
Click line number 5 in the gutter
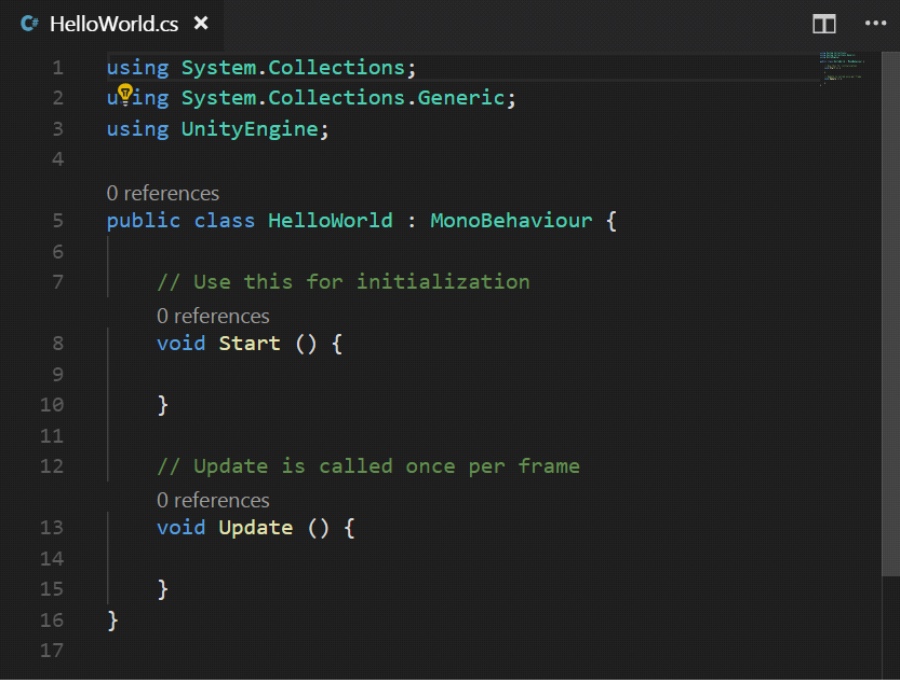[x=58, y=220]
